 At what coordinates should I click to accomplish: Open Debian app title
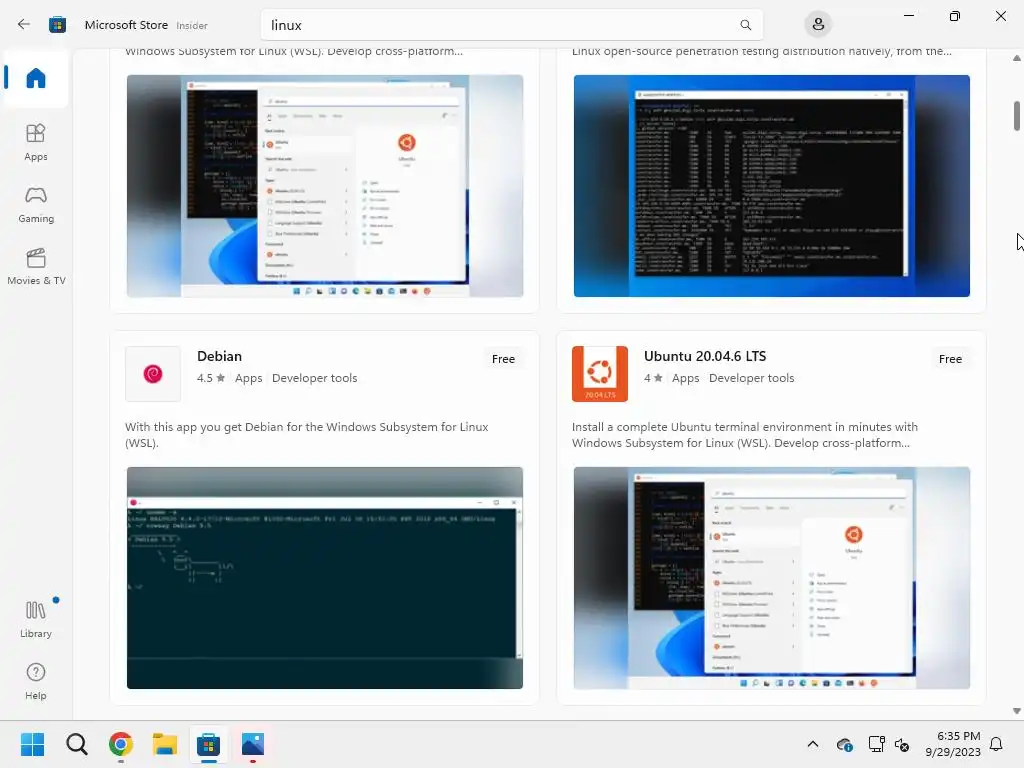coord(219,356)
